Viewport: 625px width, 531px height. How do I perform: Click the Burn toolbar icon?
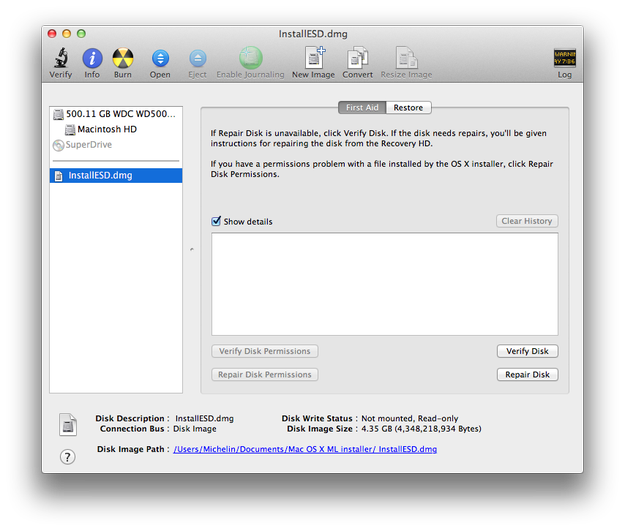(x=123, y=59)
